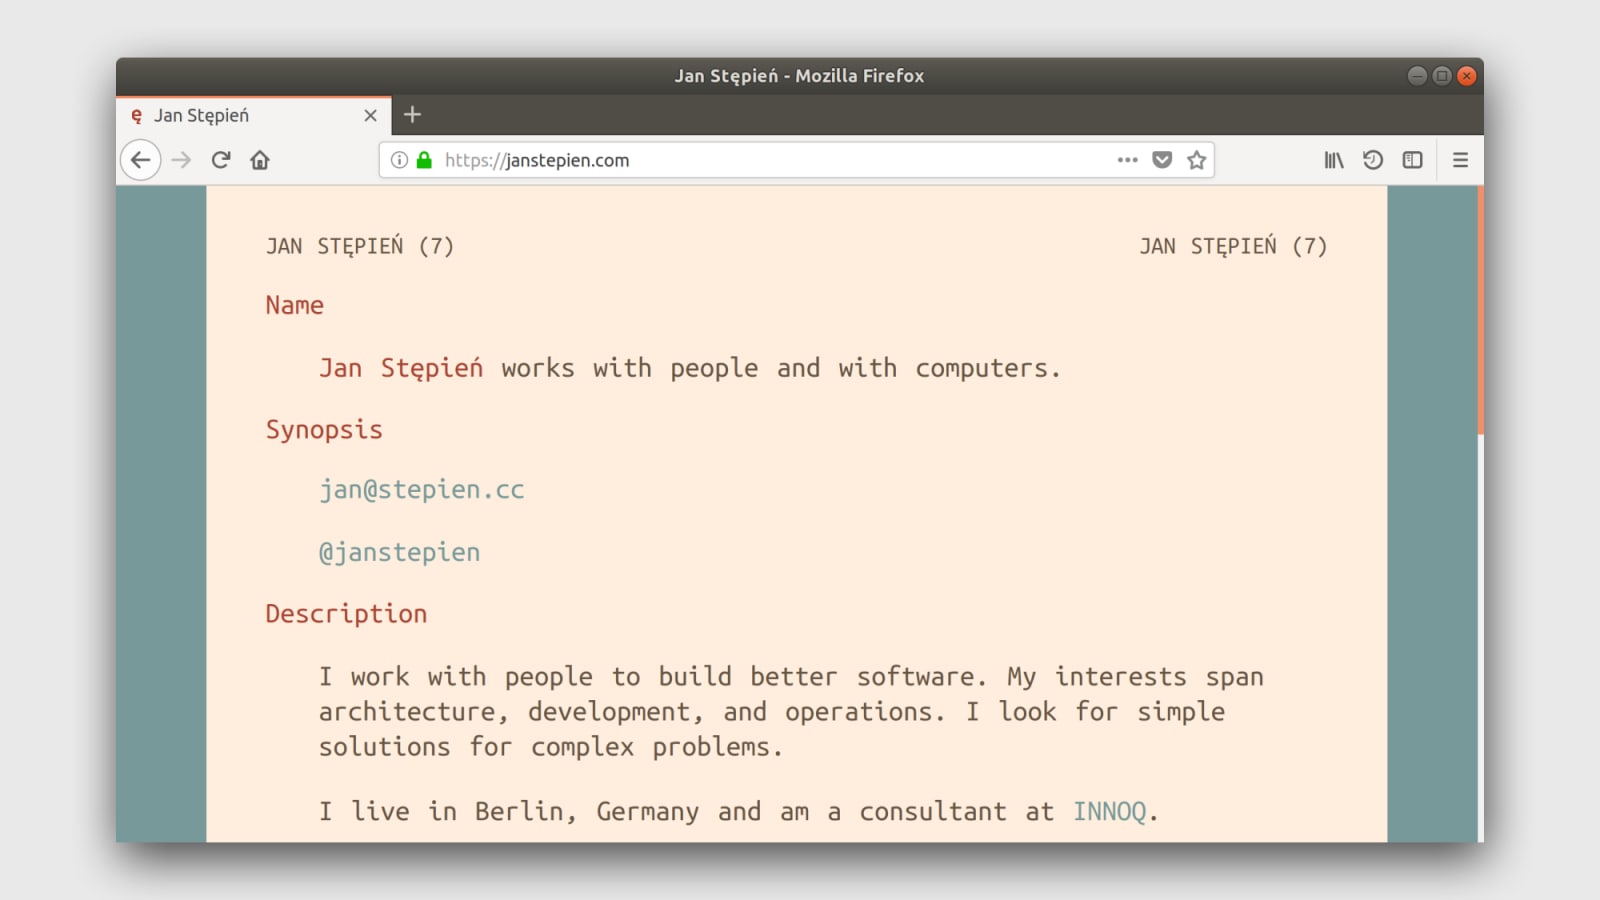Show synced tabs history icon
Screen dimensions: 1600x900
[x=1373, y=160]
